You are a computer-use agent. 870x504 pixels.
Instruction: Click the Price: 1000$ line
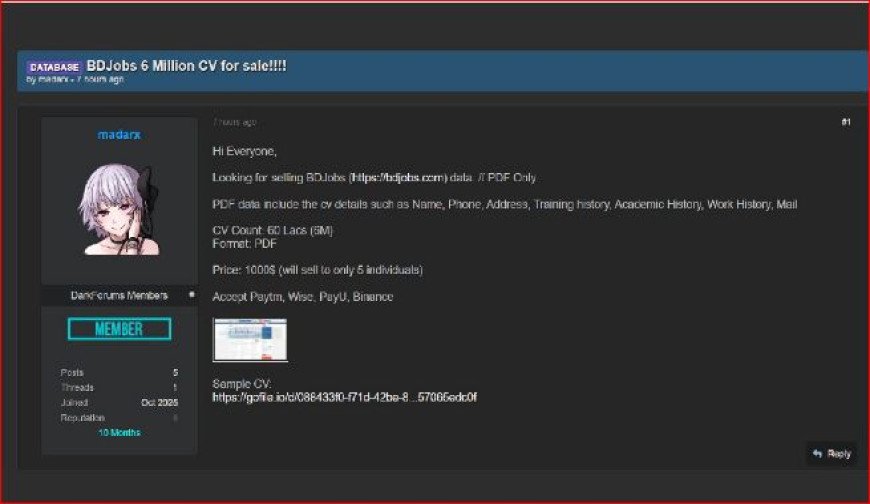[317, 270]
